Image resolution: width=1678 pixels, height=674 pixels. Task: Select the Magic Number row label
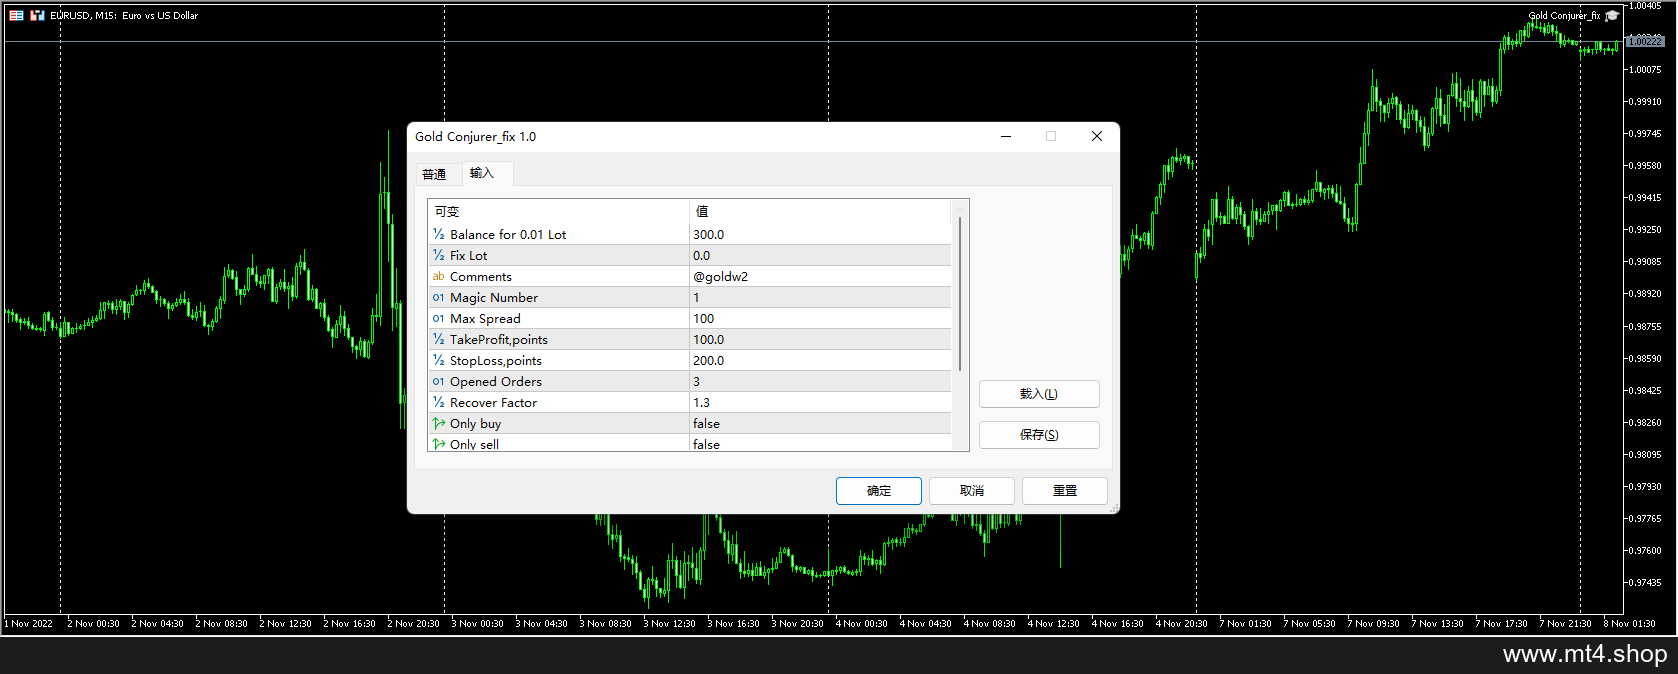(x=494, y=297)
